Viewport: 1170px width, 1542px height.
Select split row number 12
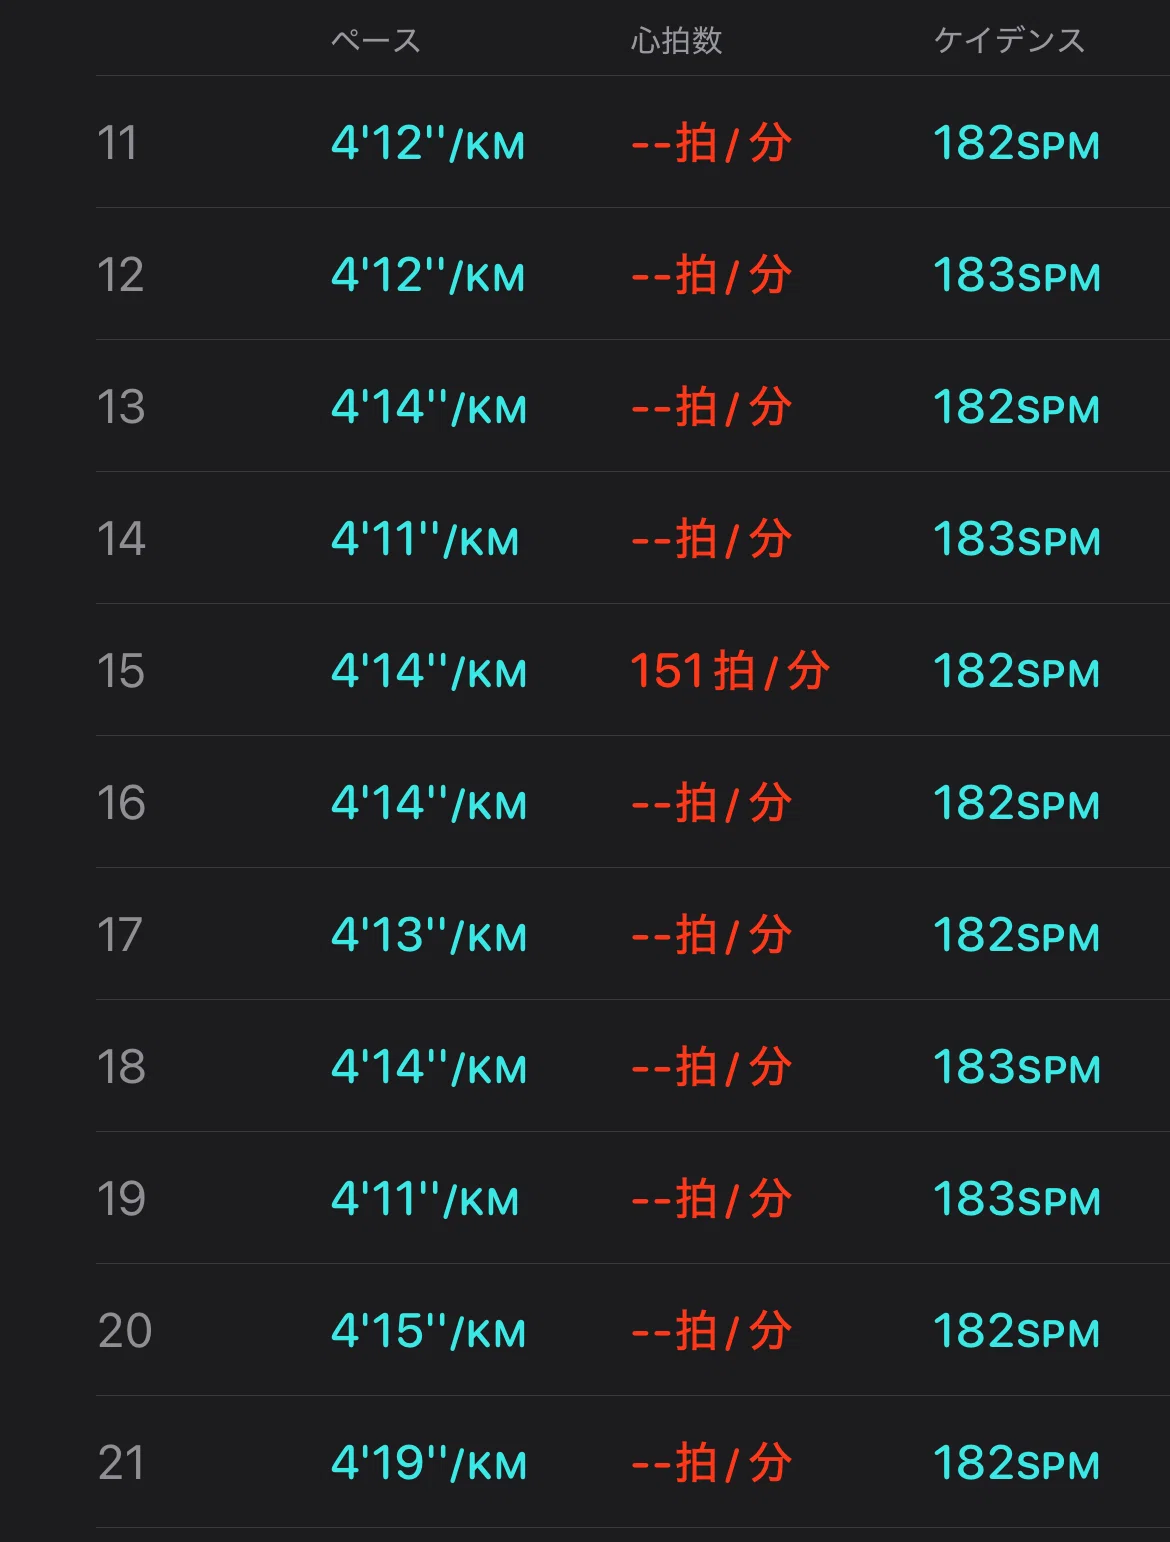(x=121, y=275)
